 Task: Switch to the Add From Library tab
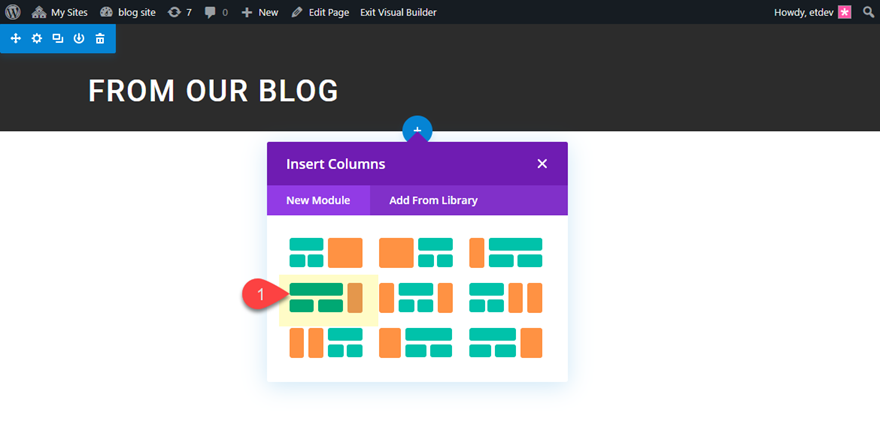433,200
